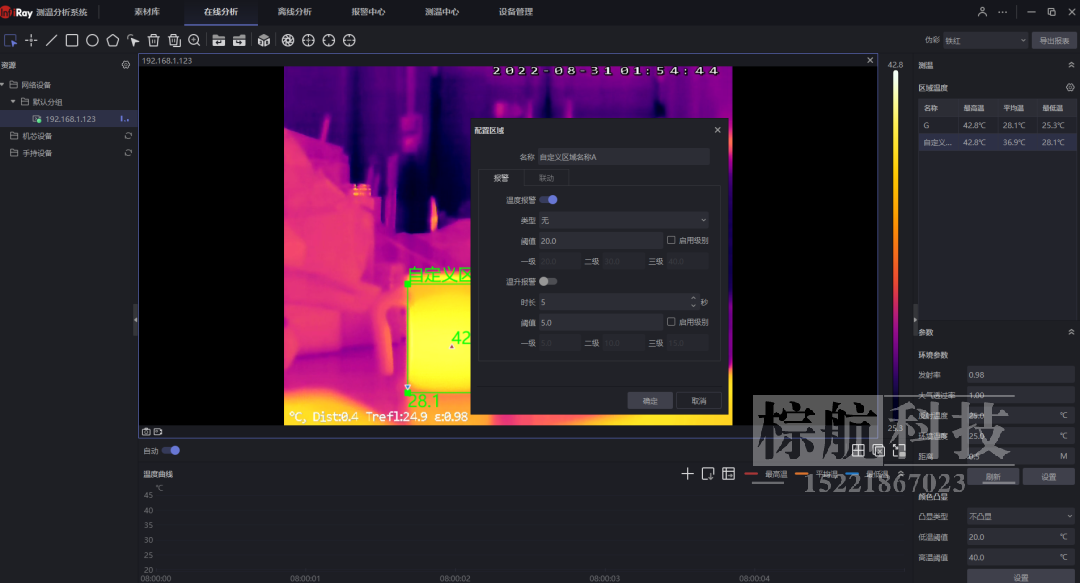Collapse the left resource panel handle
The image size is (1080, 583).
coord(135,320)
